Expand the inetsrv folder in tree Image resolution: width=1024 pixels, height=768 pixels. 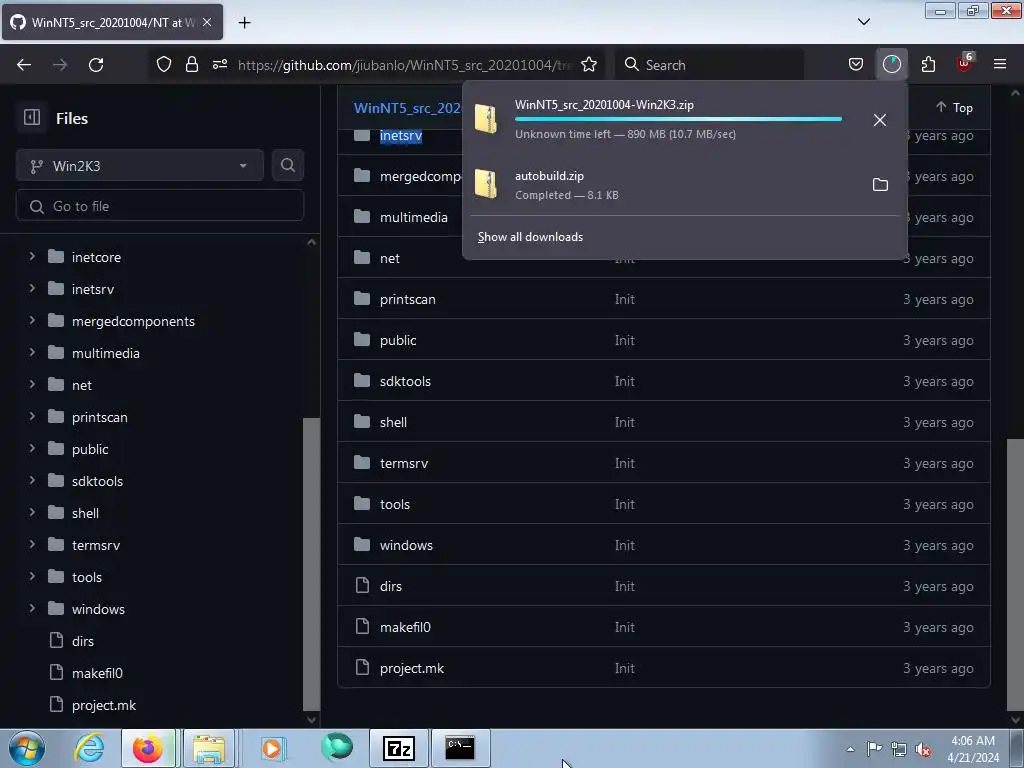(x=32, y=289)
